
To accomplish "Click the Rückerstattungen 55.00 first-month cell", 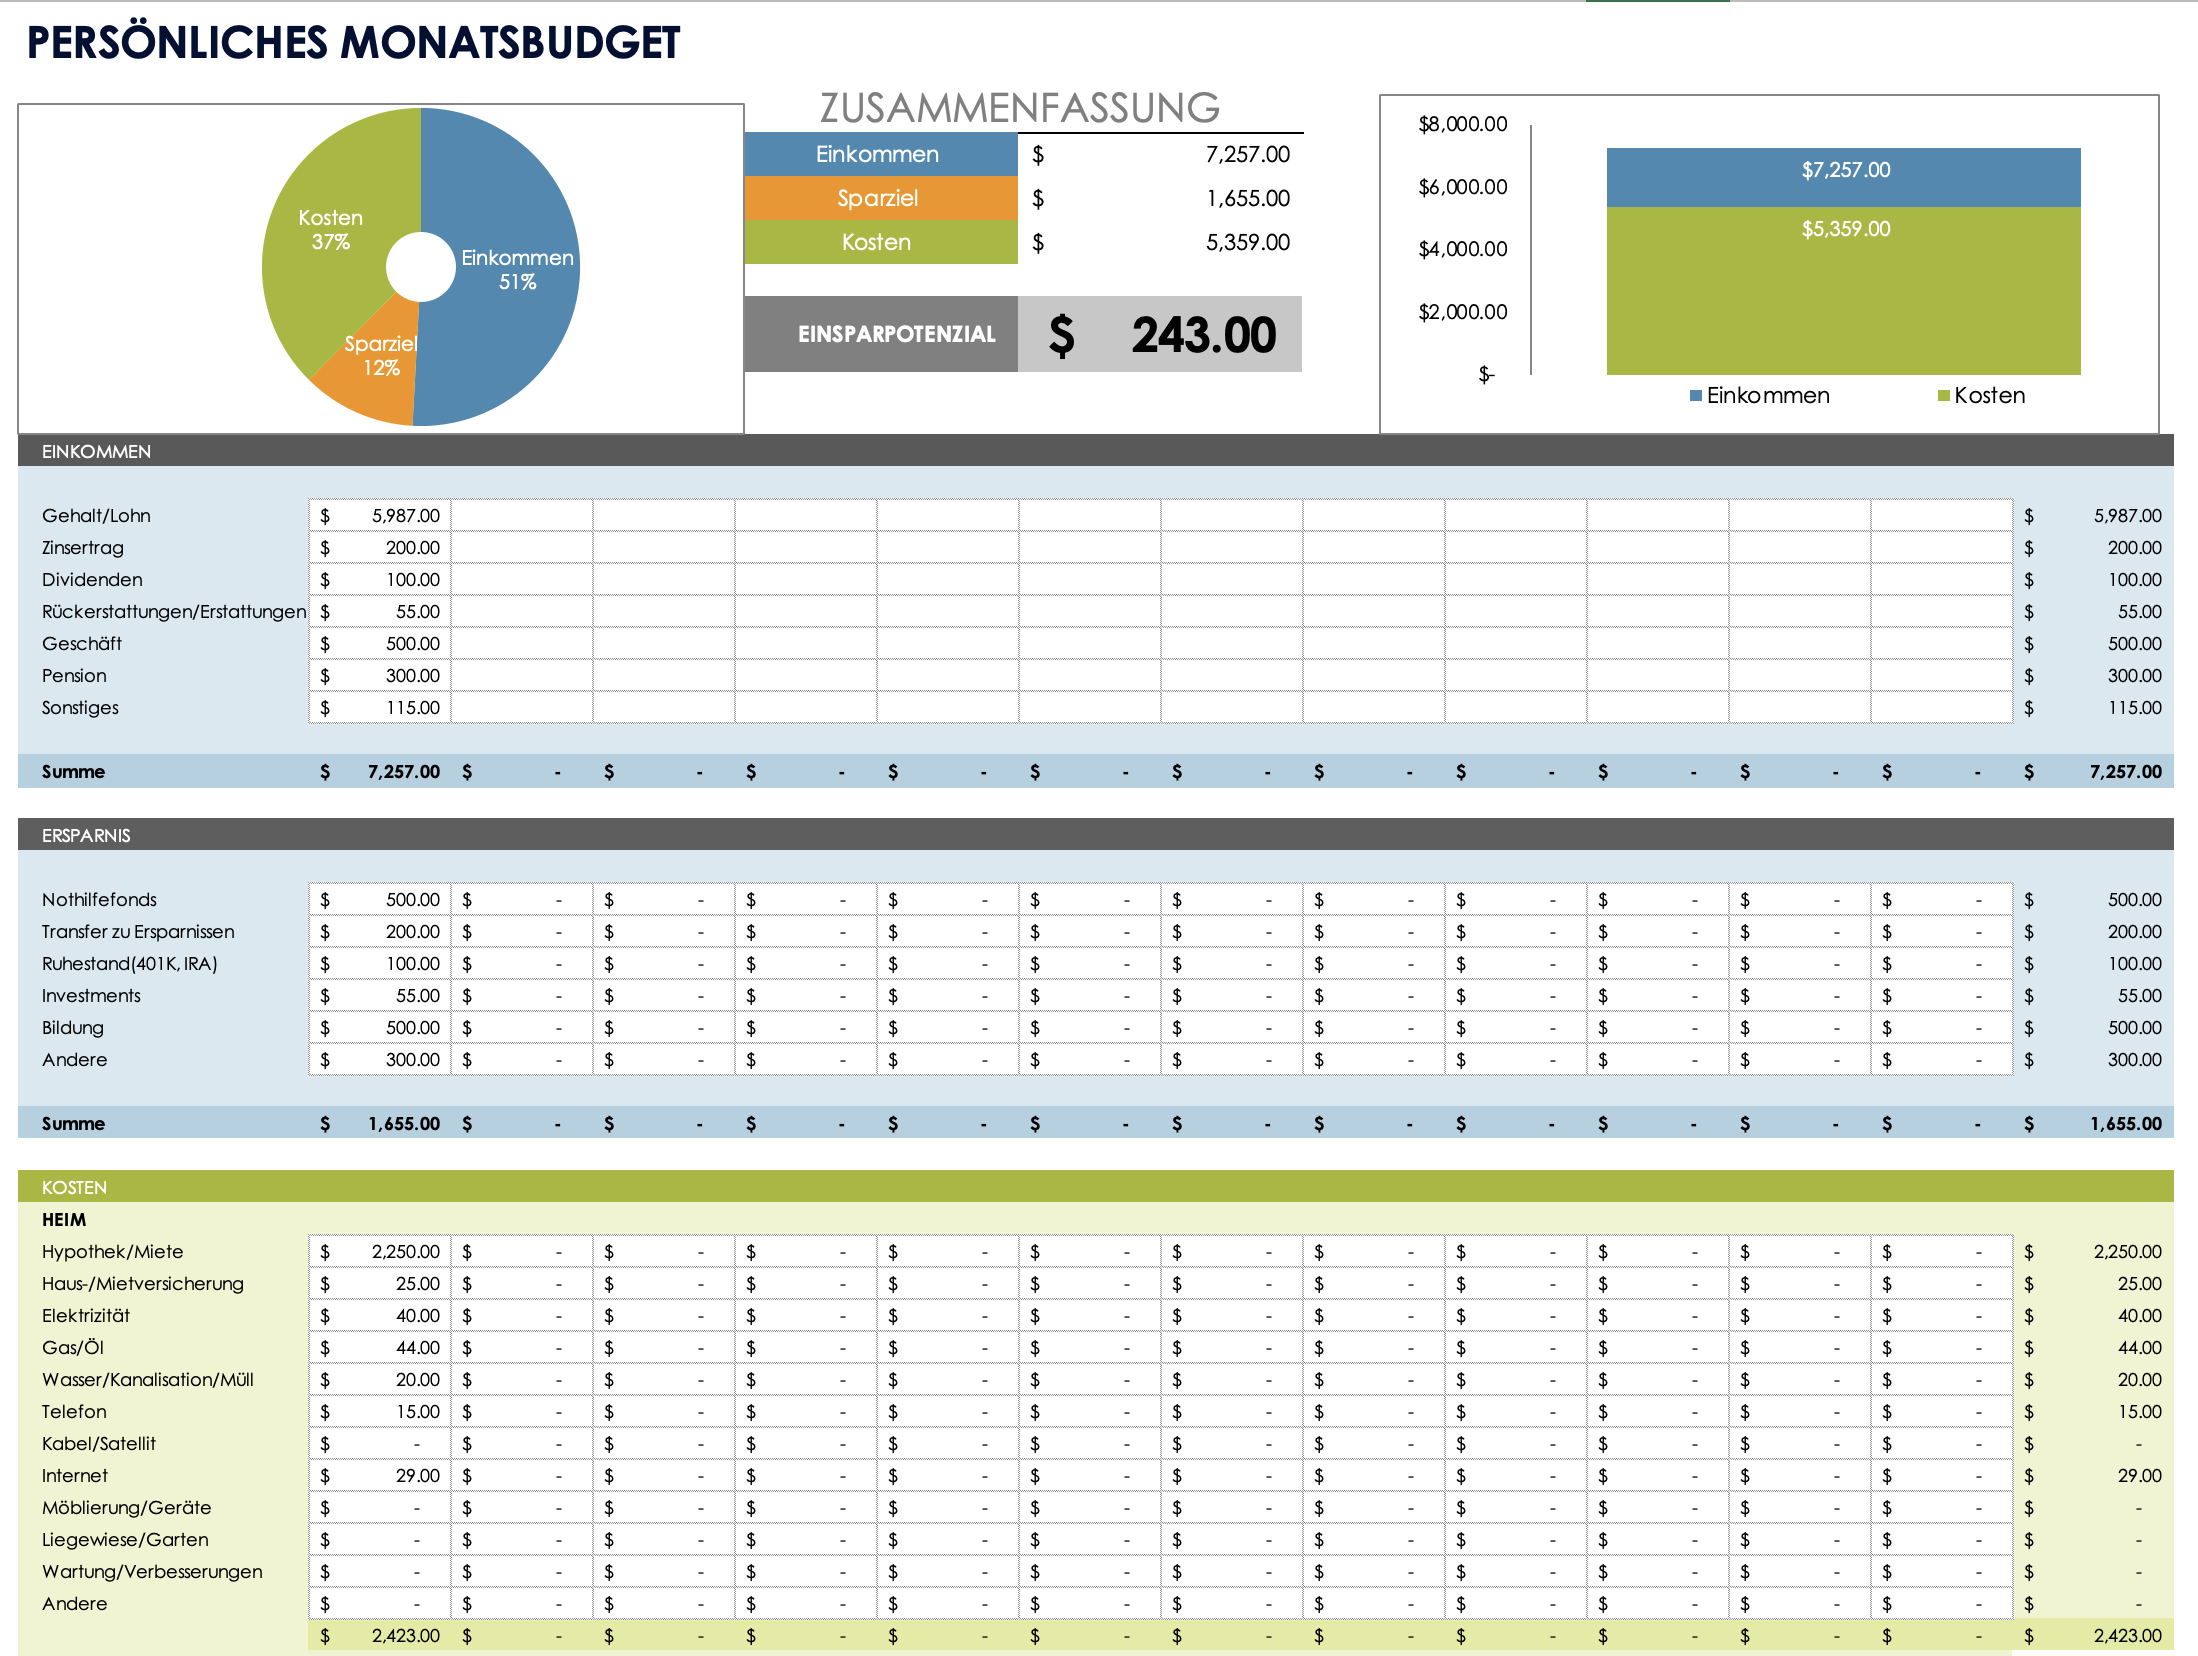I will 380,611.
